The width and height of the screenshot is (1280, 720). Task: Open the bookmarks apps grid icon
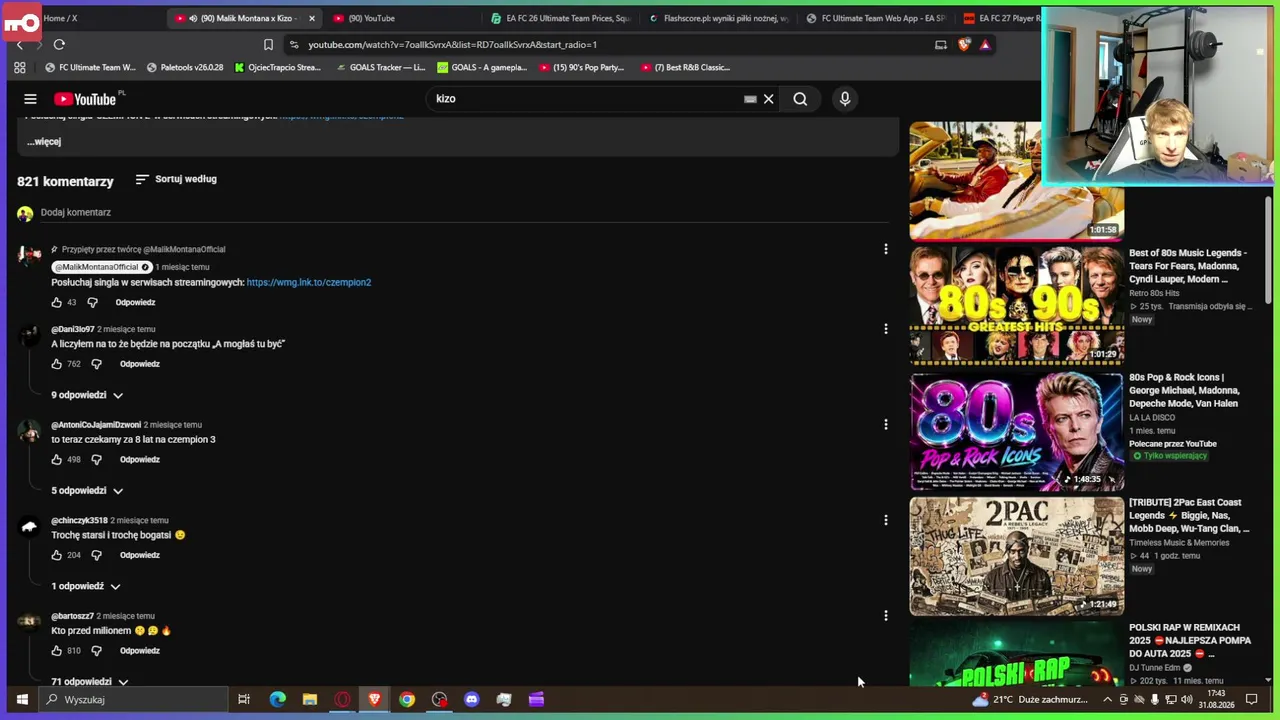pyautogui.click(x=19, y=67)
